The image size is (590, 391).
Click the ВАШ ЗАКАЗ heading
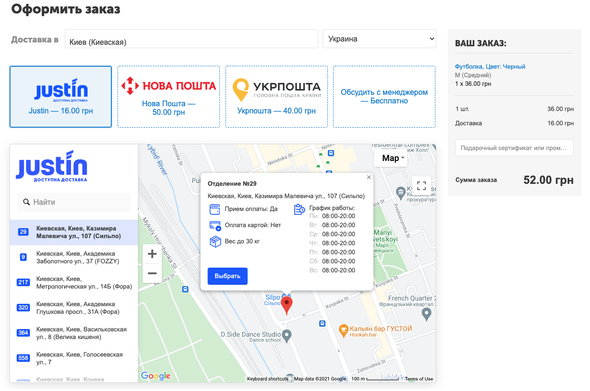[481, 43]
